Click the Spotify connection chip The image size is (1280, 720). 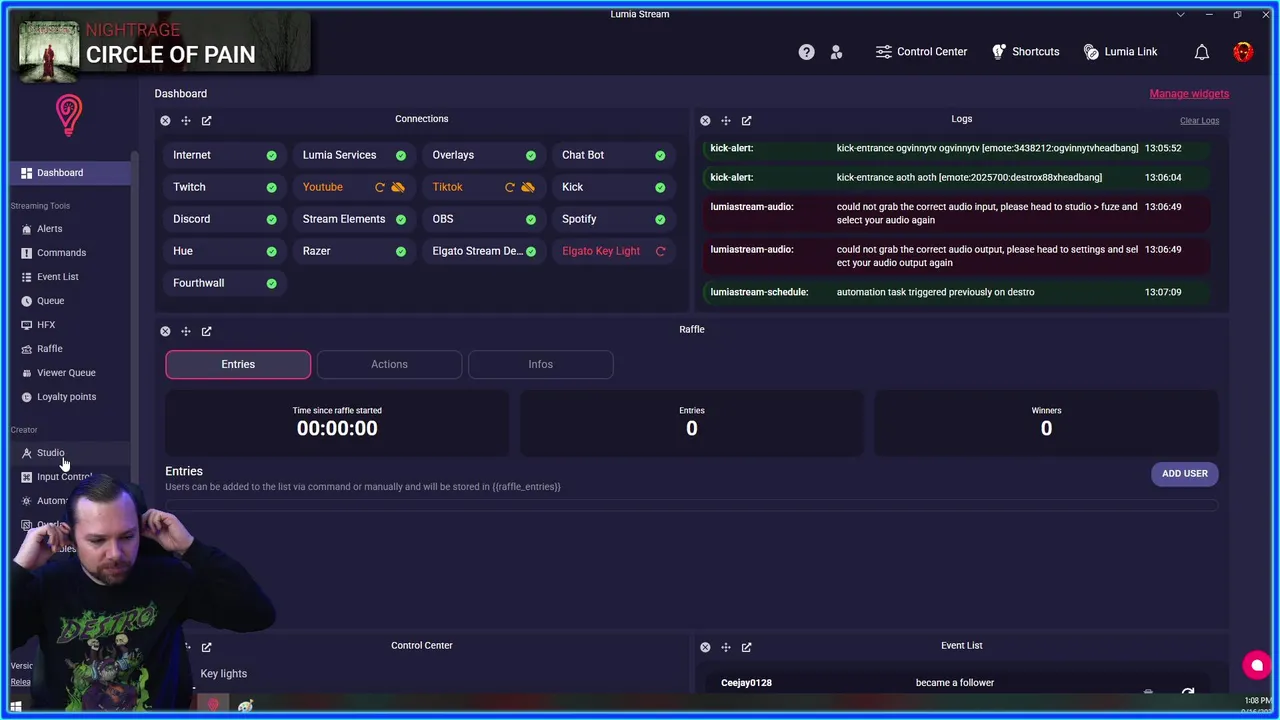coord(614,219)
